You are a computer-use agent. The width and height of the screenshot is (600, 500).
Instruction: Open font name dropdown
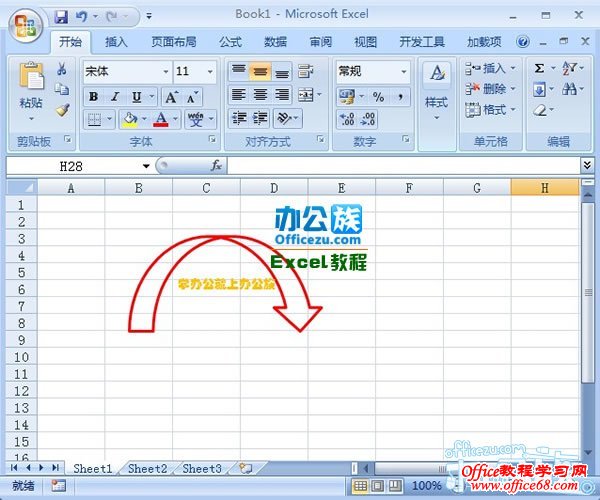click(166, 72)
